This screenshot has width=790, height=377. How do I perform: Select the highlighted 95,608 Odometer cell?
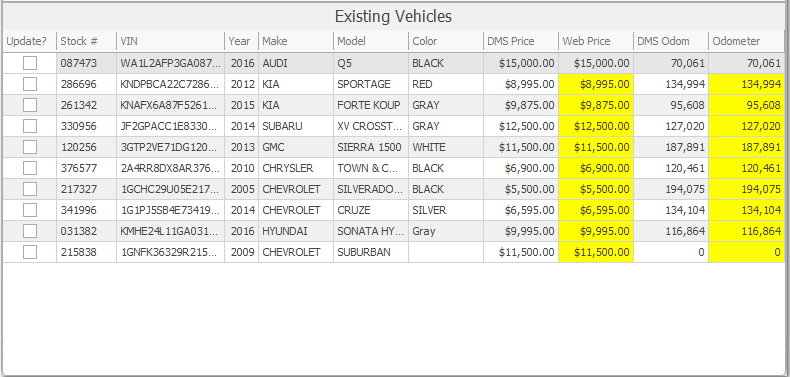click(x=747, y=105)
